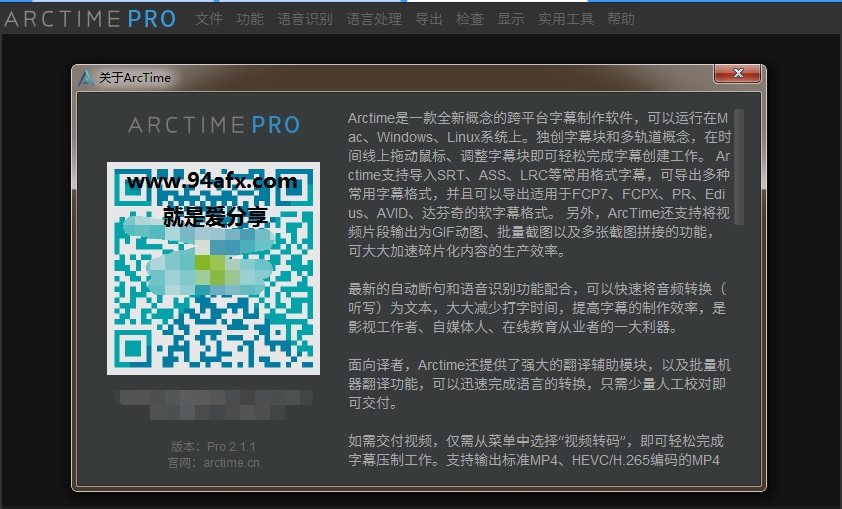Open the 文件 menu

coord(208,19)
